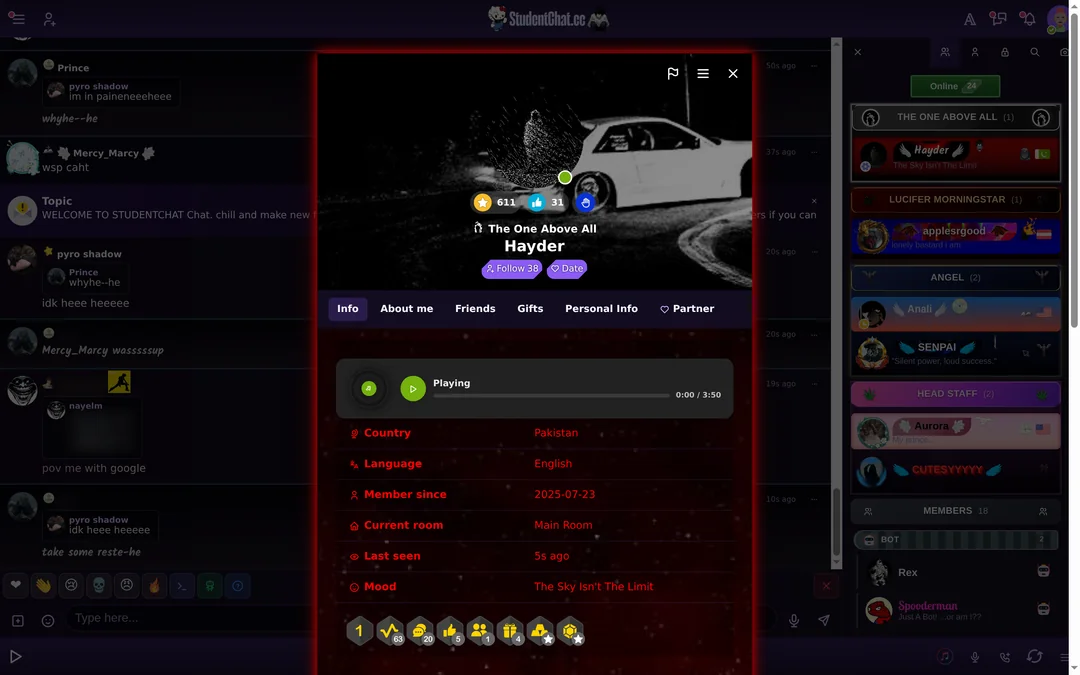Click the plus attachment icon by input
The image size is (1080, 675).
18,621
